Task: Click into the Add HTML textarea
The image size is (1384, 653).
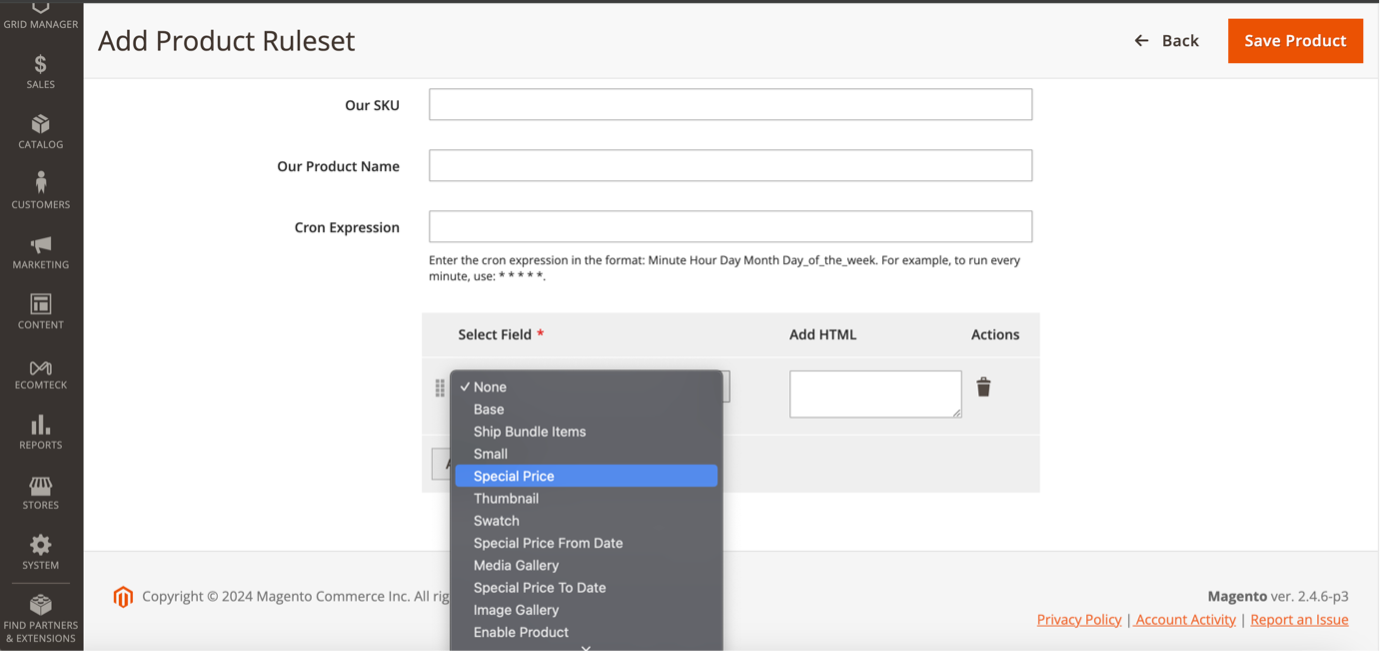Action: click(875, 394)
